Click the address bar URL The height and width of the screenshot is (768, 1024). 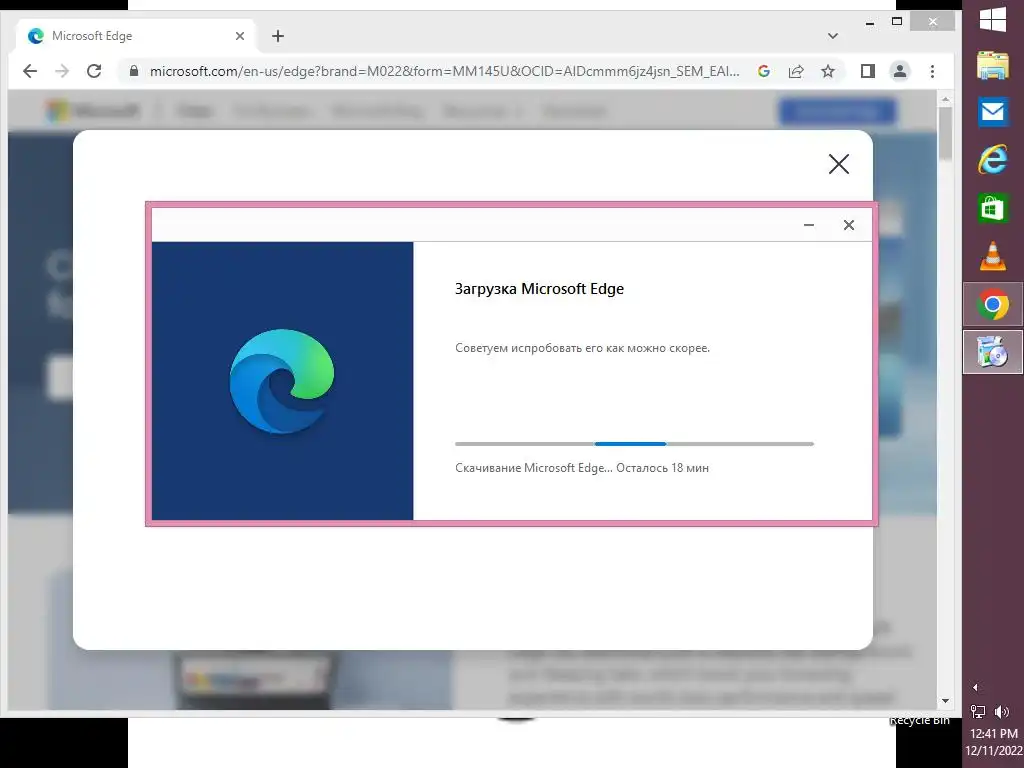[x=445, y=71]
